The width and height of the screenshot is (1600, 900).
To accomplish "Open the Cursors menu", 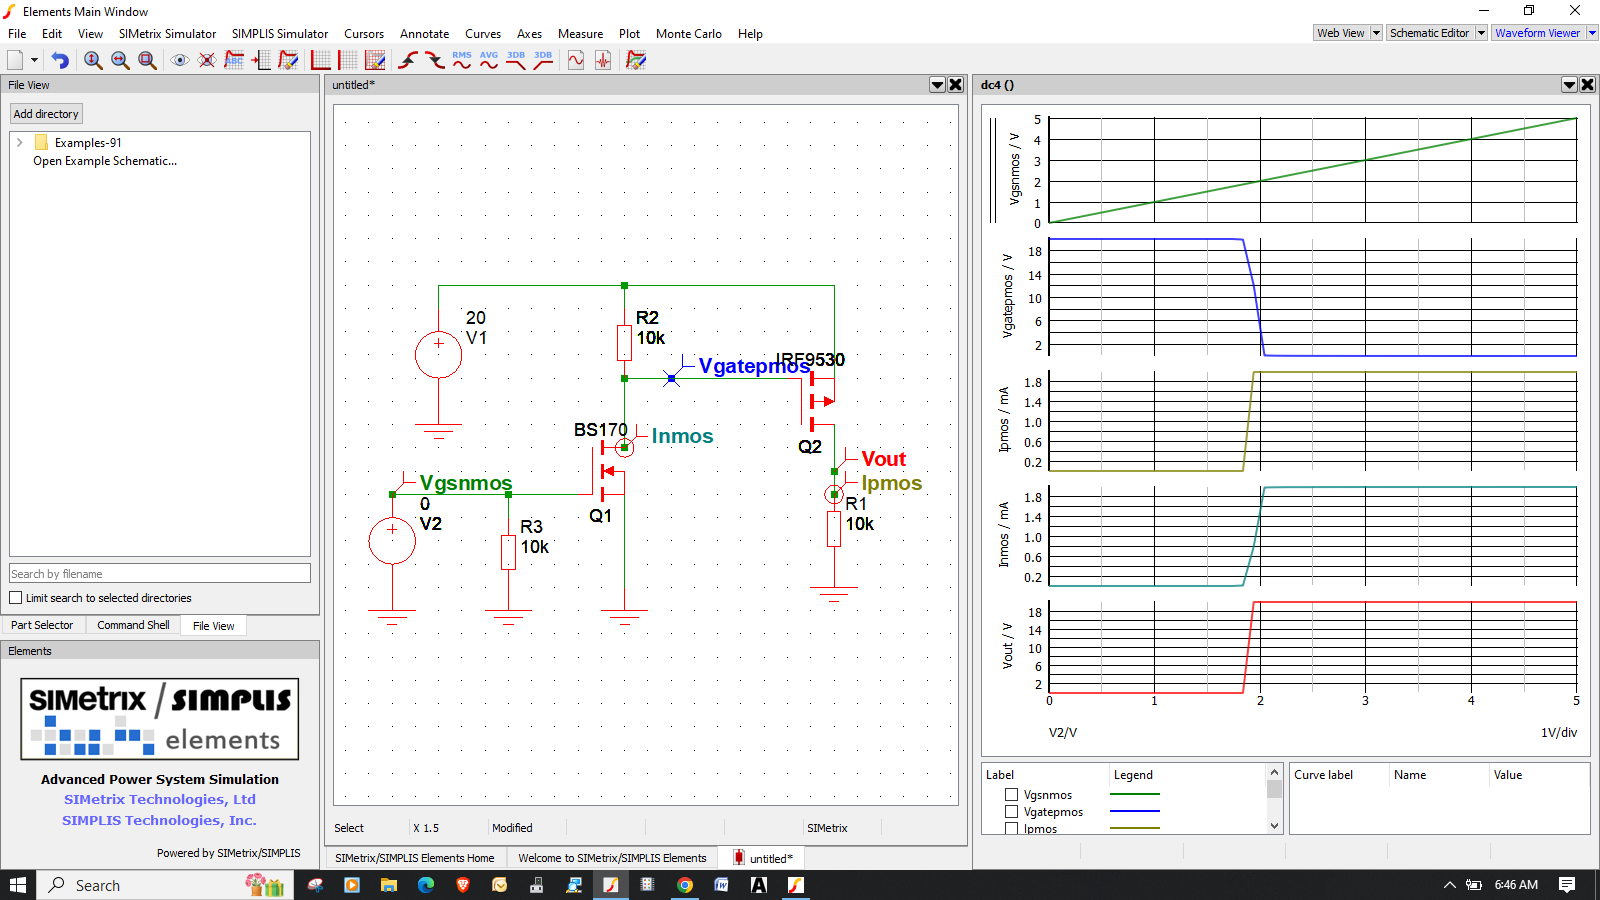I will [364, 34].
